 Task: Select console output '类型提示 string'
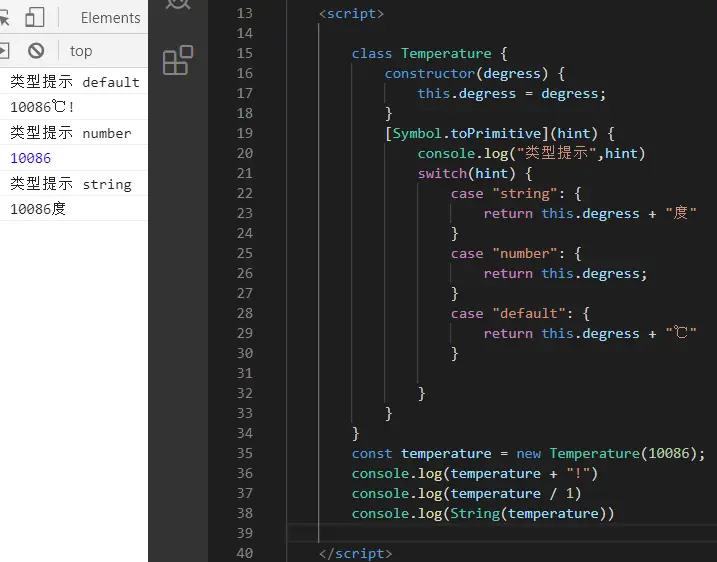click(70, 184)
